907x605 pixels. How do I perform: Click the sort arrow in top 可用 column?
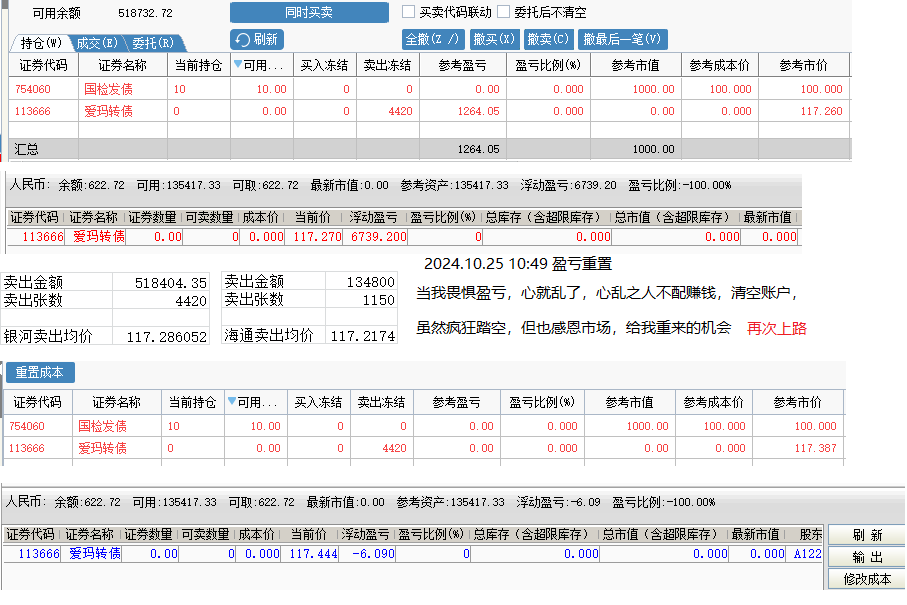pyautogui.click(x=237, y=65)
